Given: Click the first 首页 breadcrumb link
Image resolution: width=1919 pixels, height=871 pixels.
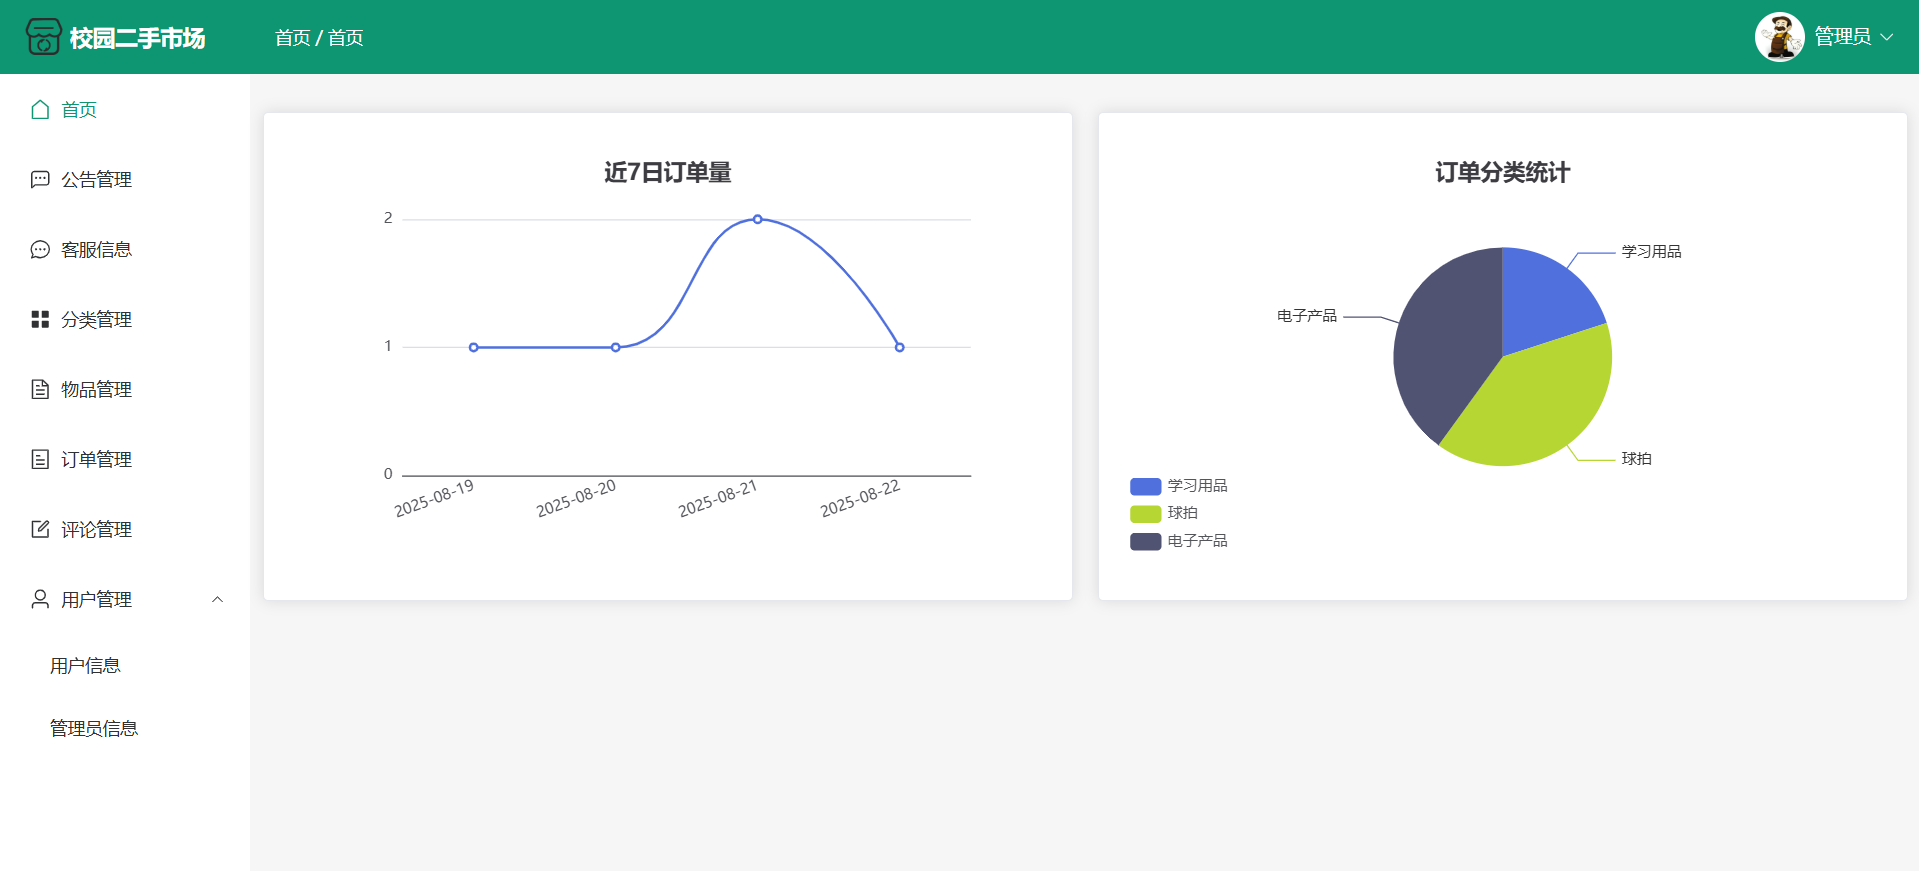Looking at the screenshot, I should pos(292,38).
